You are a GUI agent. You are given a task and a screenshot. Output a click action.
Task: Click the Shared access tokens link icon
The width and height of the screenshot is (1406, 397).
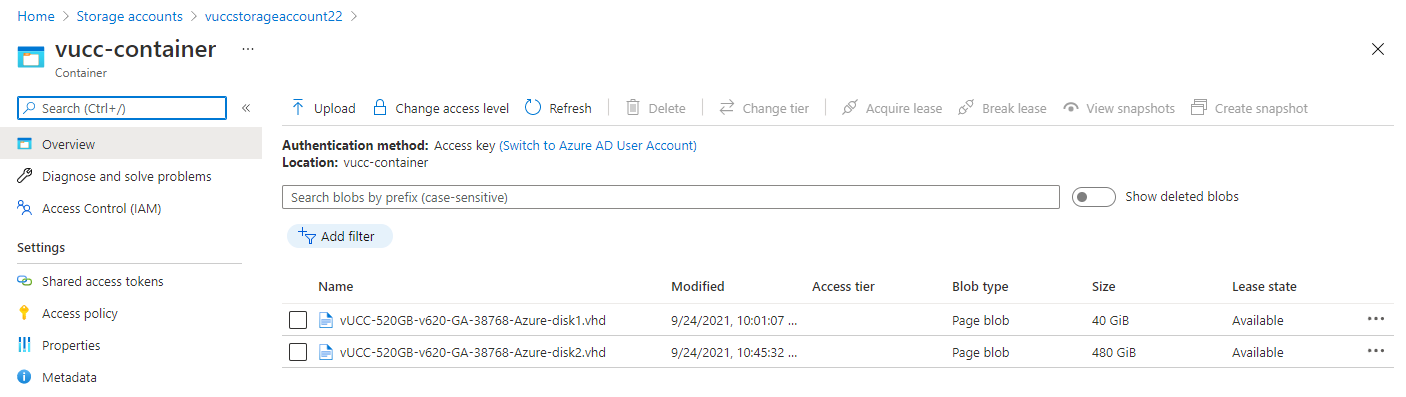click(25, 281)
